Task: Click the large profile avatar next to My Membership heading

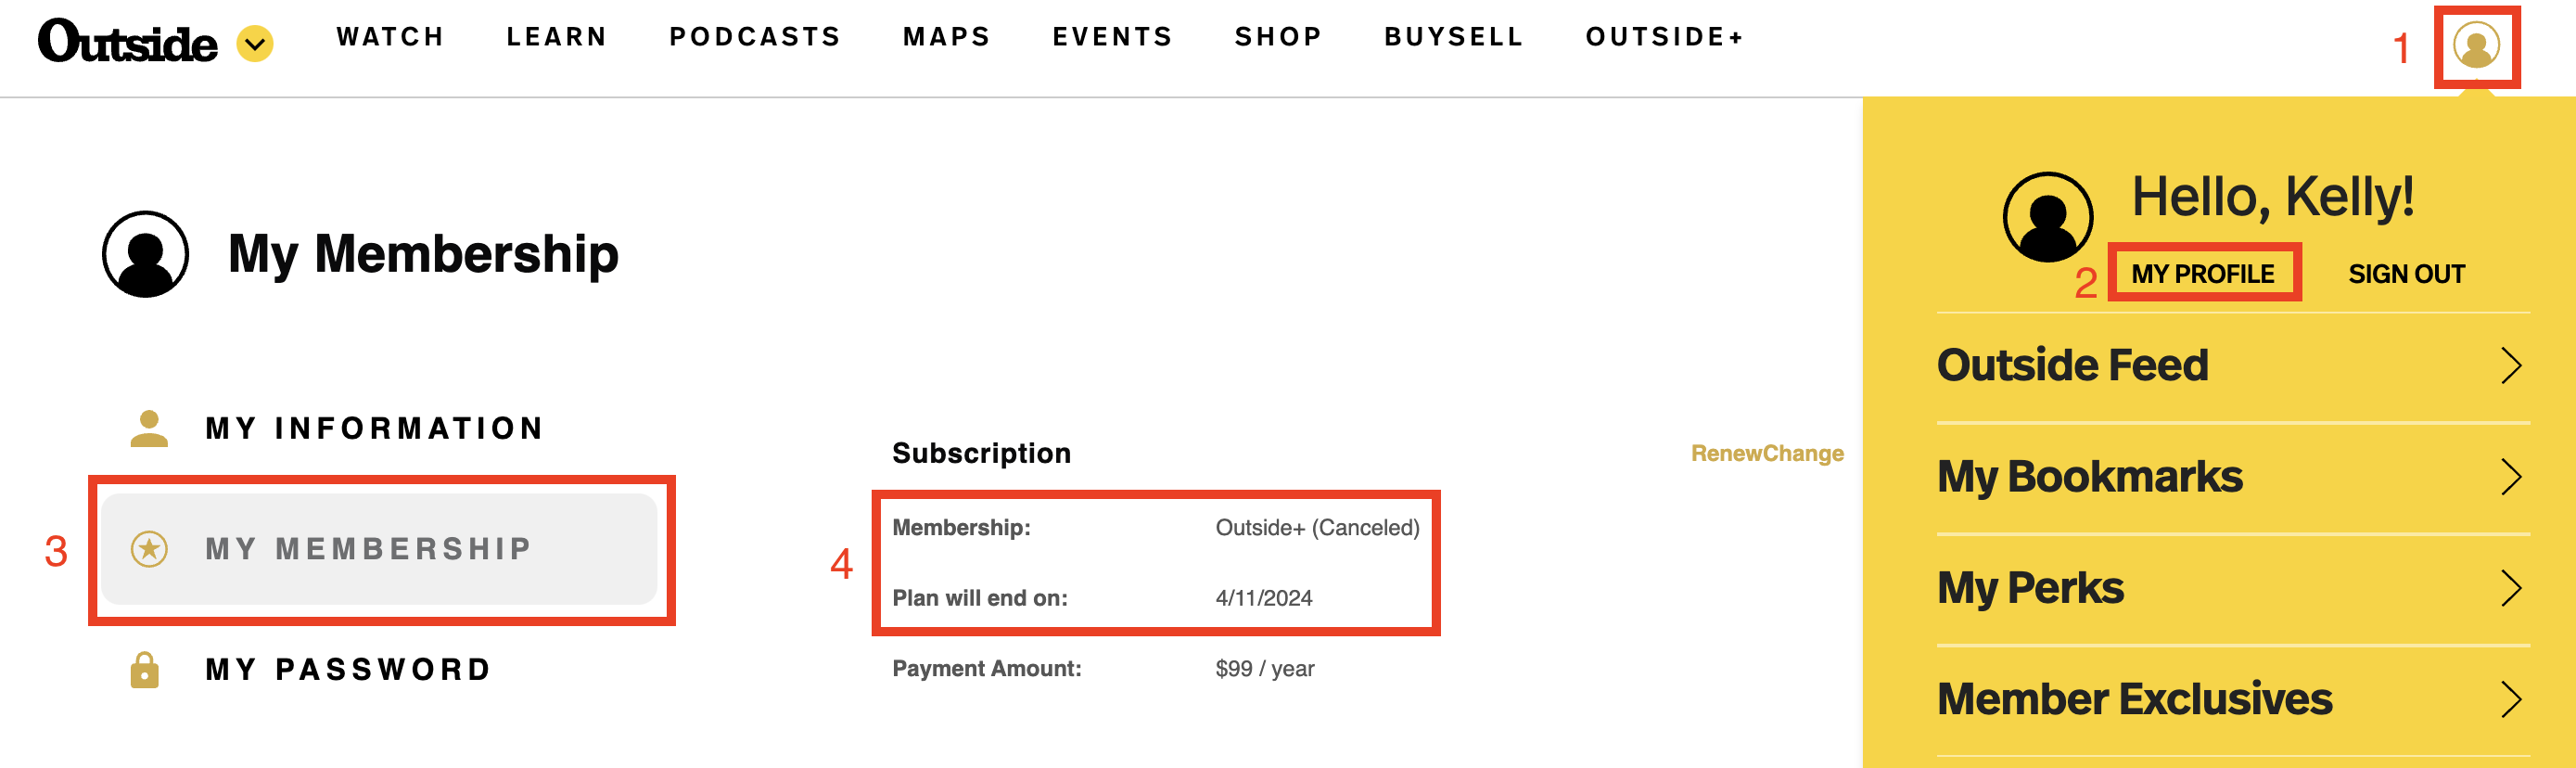Action: [x=146, y=254]
